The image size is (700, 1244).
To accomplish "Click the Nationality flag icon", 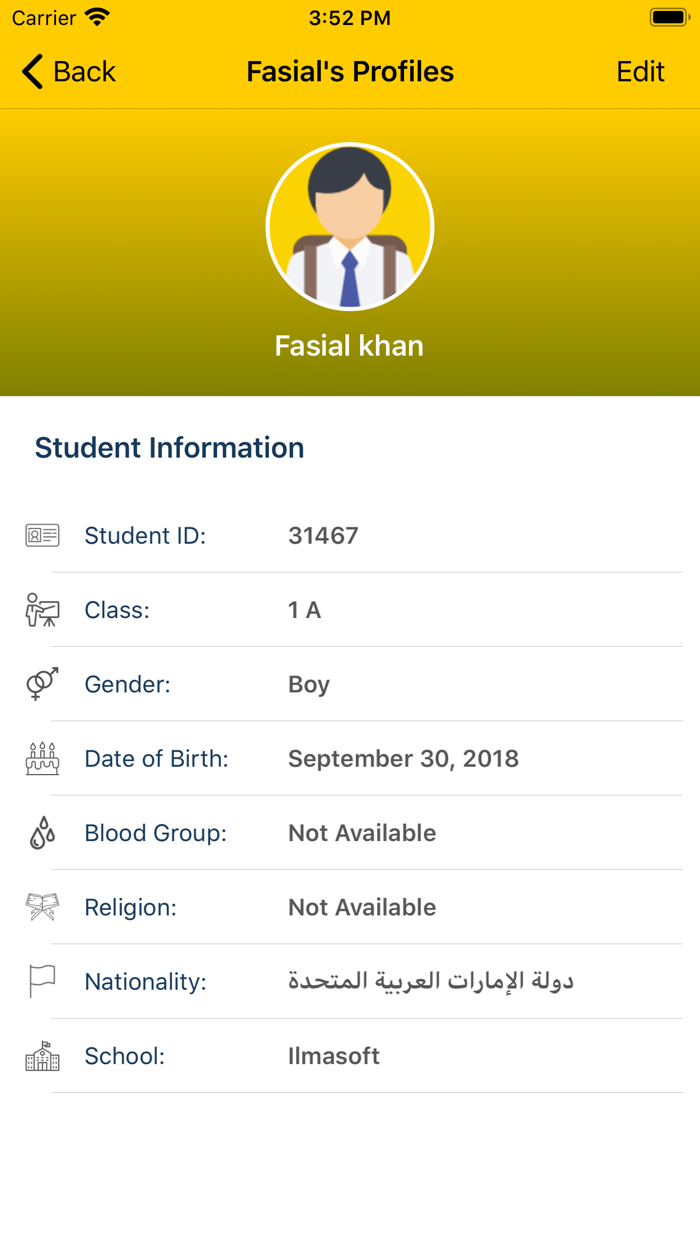I will [x=42, y=980].
